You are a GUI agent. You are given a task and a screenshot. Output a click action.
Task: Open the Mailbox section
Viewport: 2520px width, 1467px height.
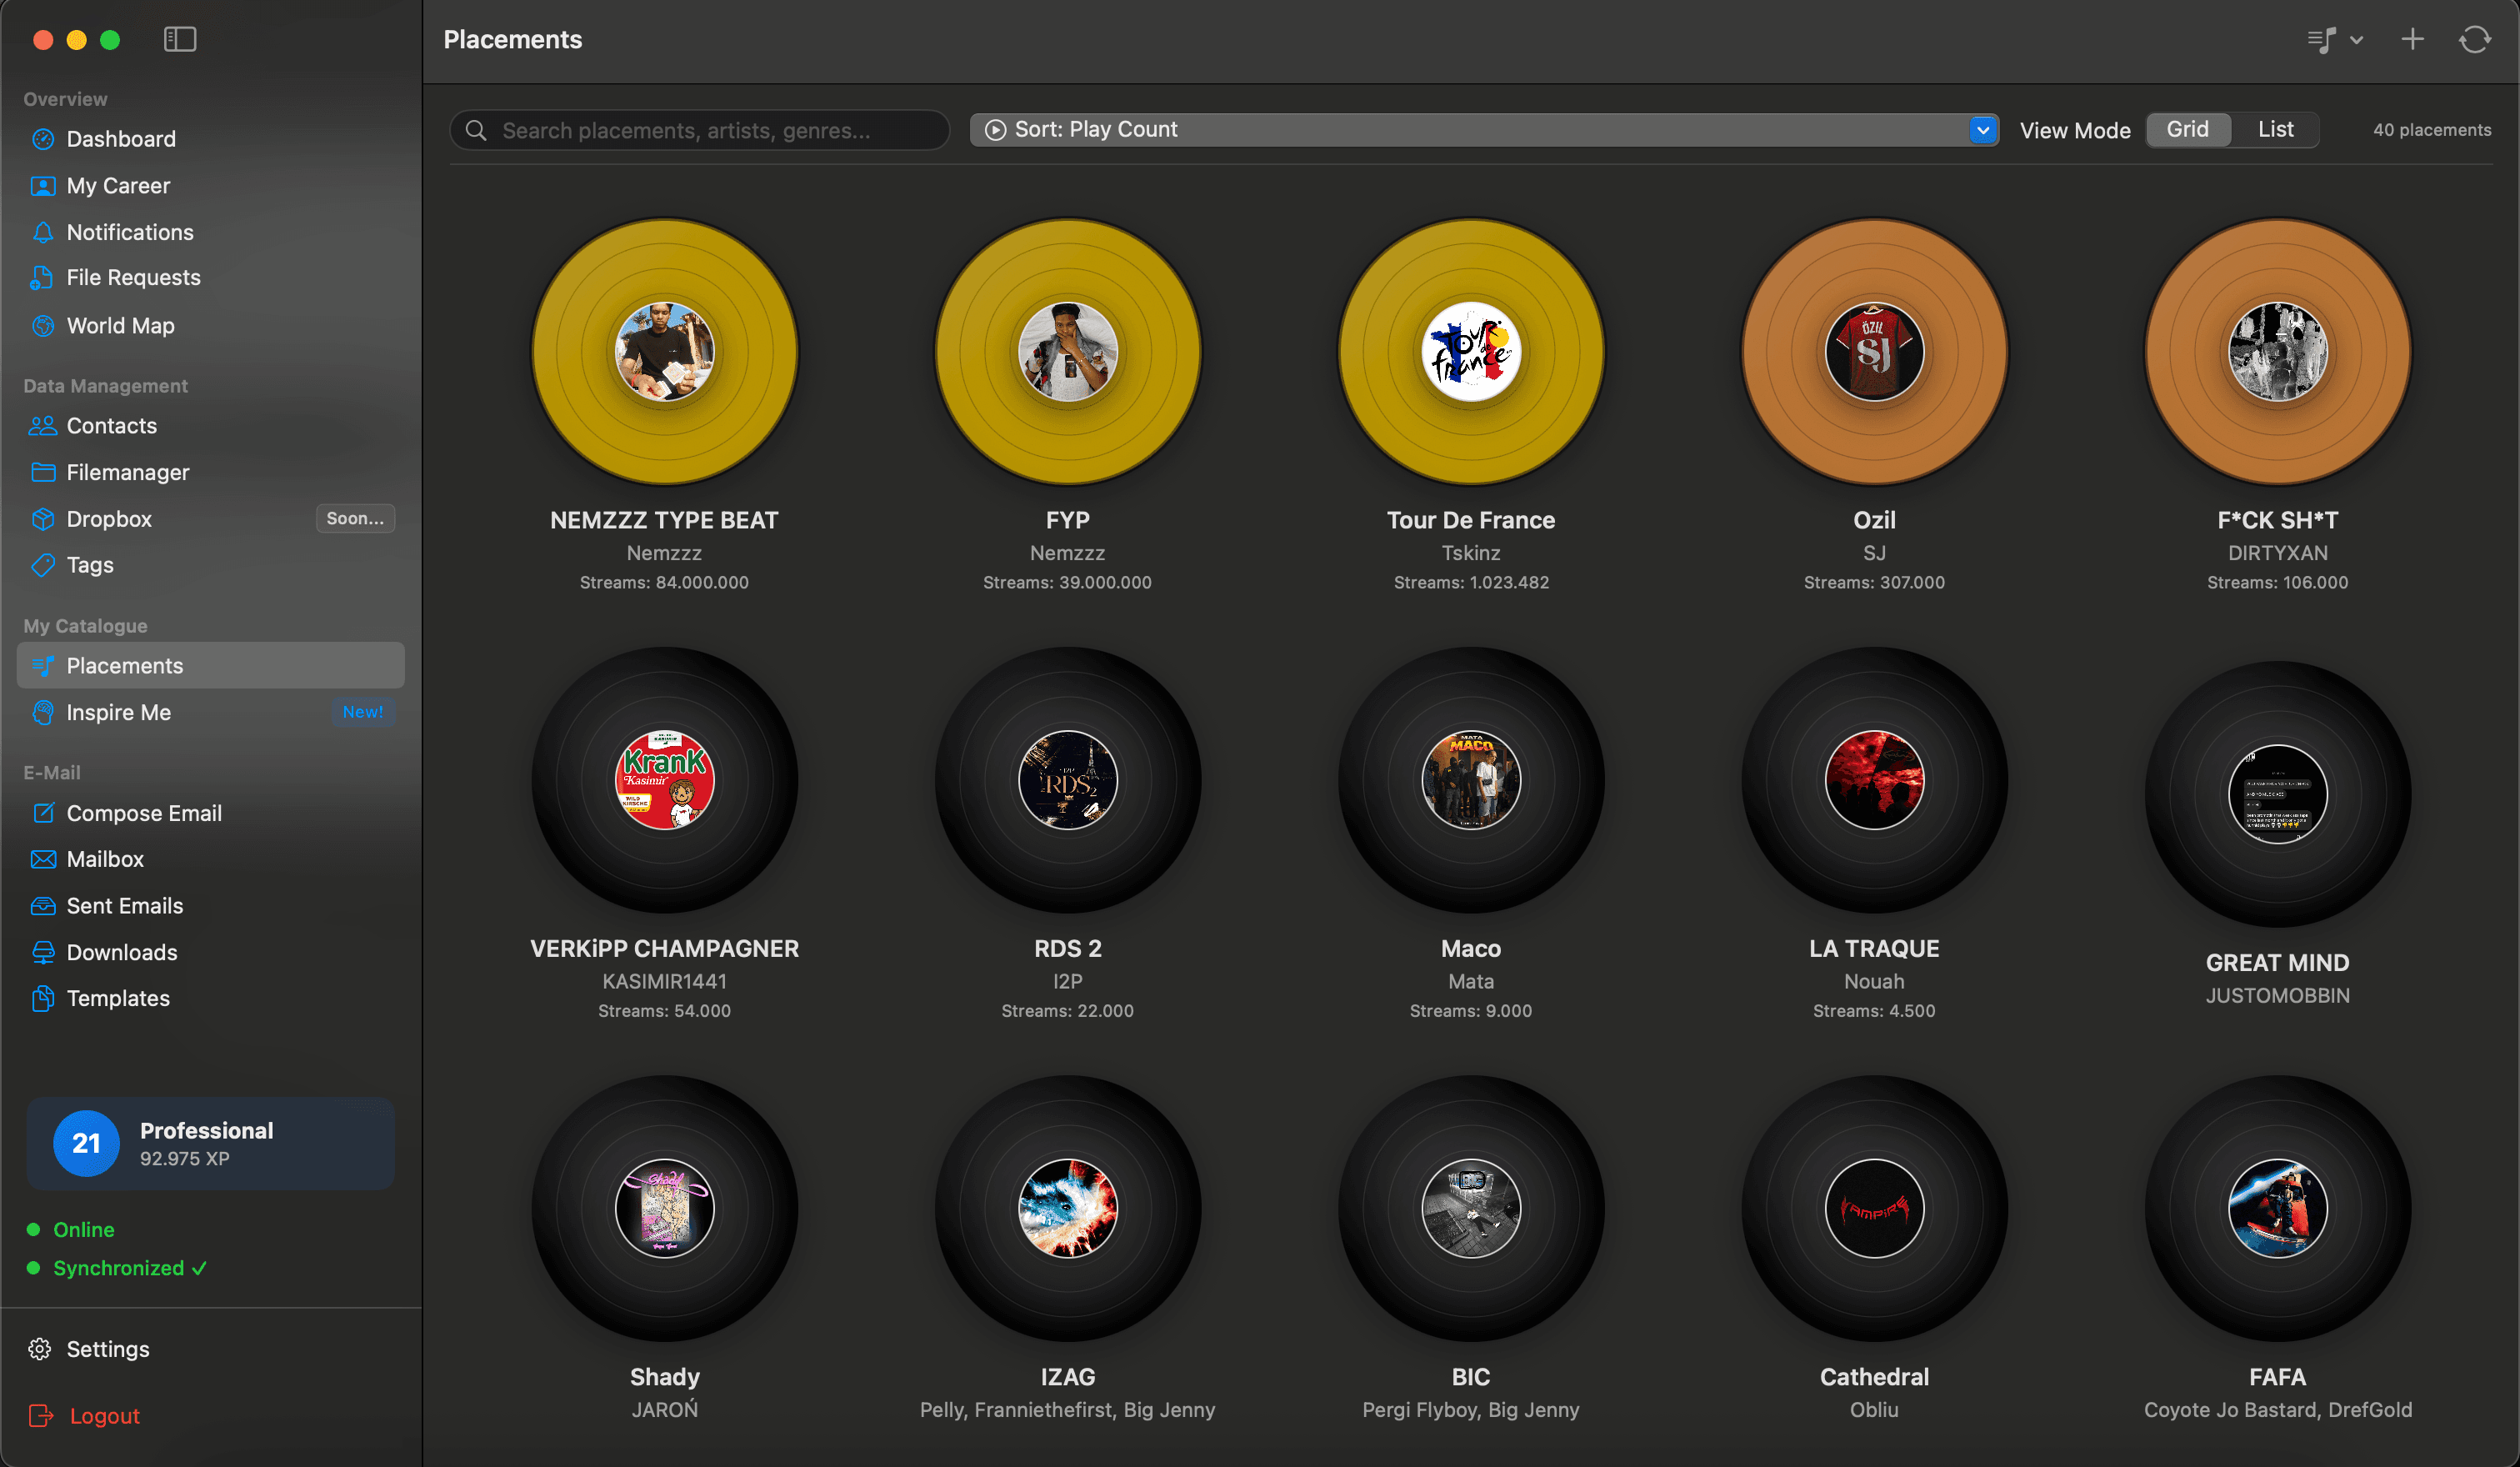point(104,859)
